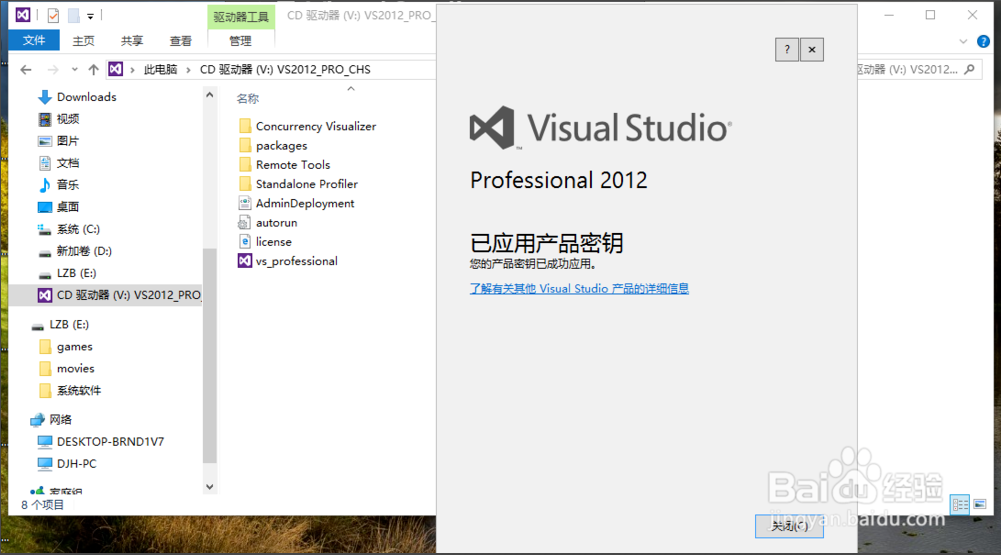Viewport: 1001px width, 555px height.
Task: Click the Explorer blue help icon
Action: tap(981, 41)
